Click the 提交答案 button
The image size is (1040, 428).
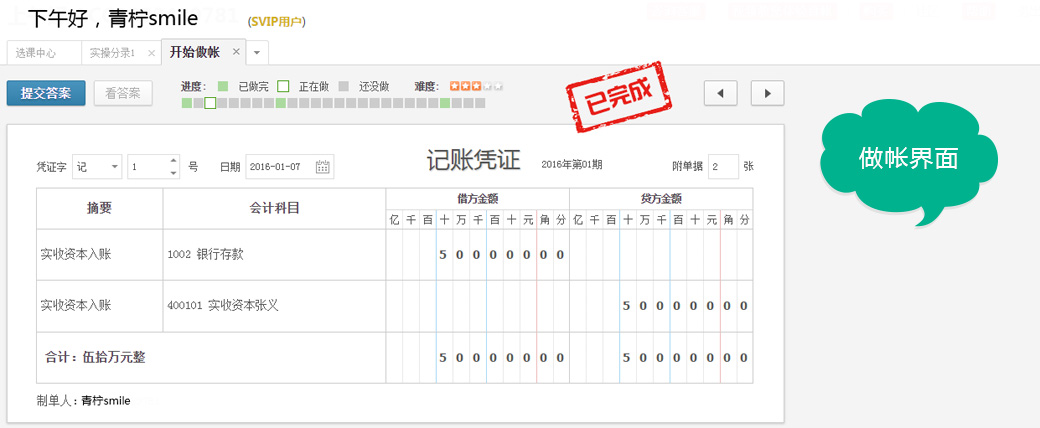pyautogui.click(x=46, y=93)
